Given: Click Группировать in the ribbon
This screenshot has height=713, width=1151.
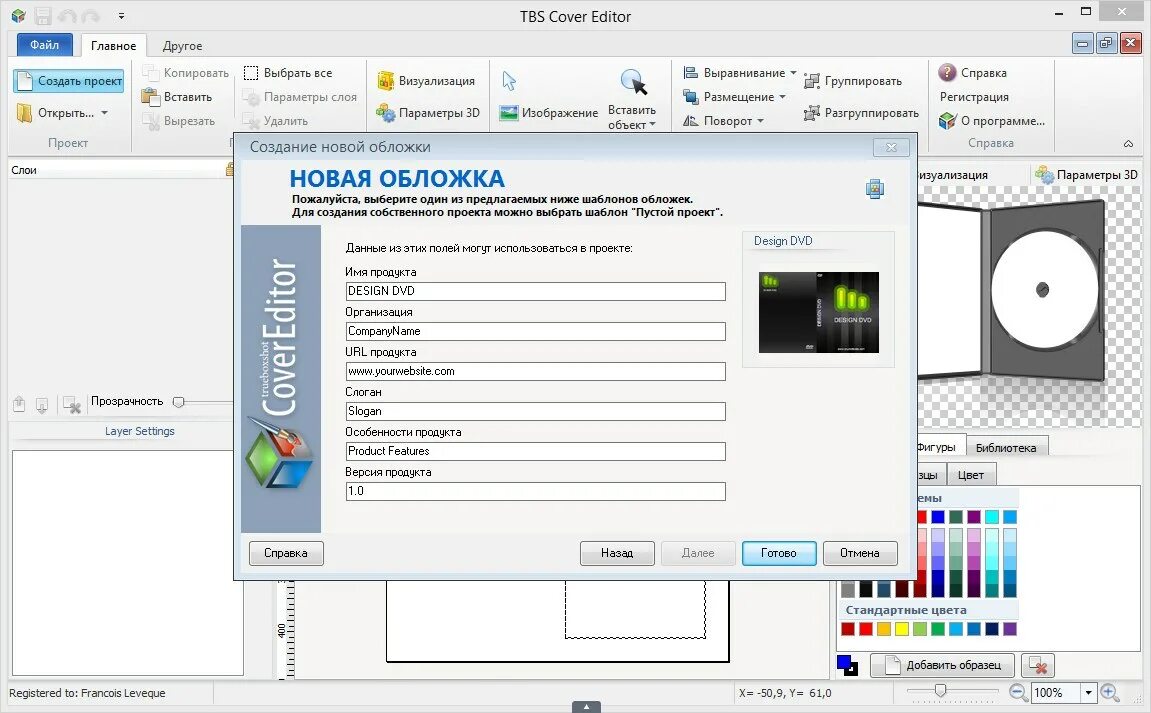Looking at the screenshot, I should pyautogui.click(x=853, y=81).
